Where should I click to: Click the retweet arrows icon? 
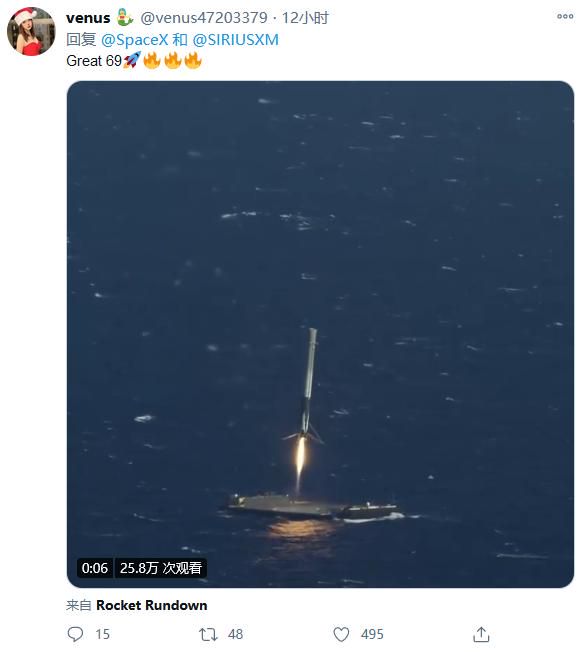(208, 635)
